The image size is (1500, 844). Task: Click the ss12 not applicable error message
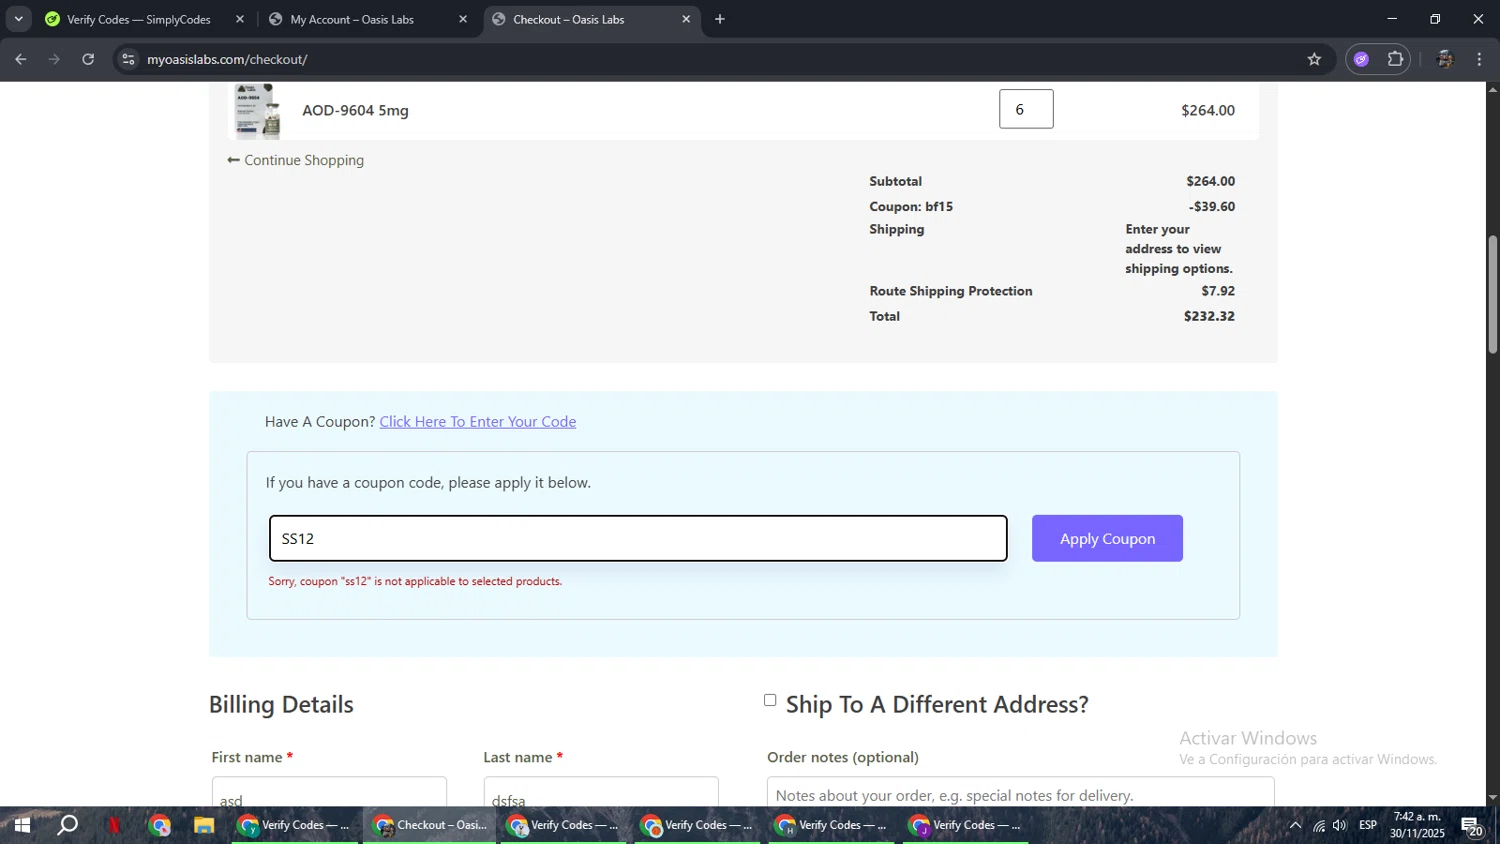(415, 581)
